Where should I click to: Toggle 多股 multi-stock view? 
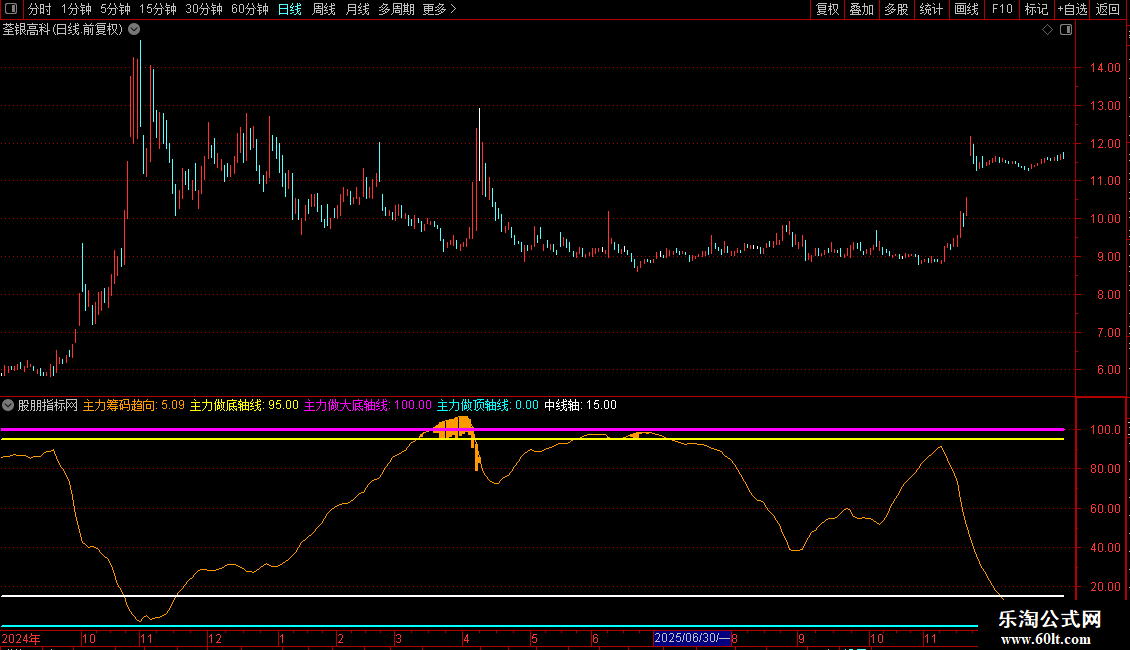[896, 9]
